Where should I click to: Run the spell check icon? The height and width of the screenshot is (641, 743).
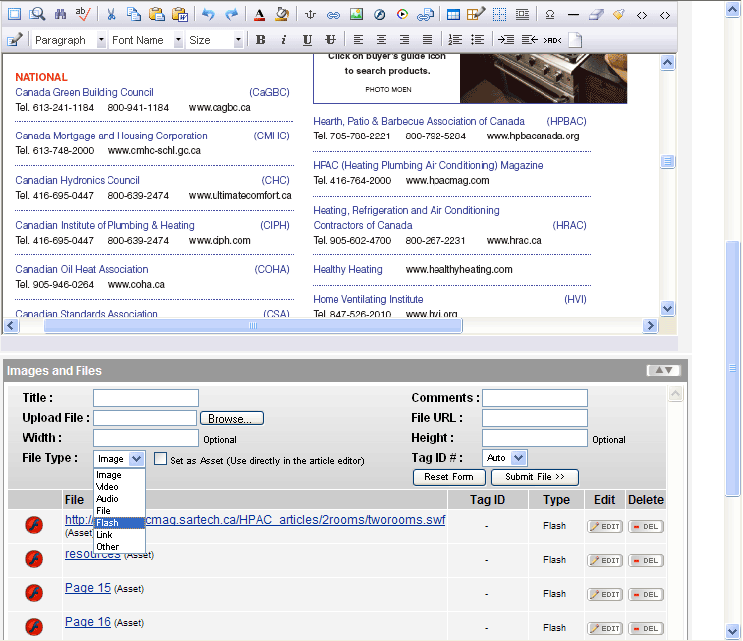coord(83,14)
